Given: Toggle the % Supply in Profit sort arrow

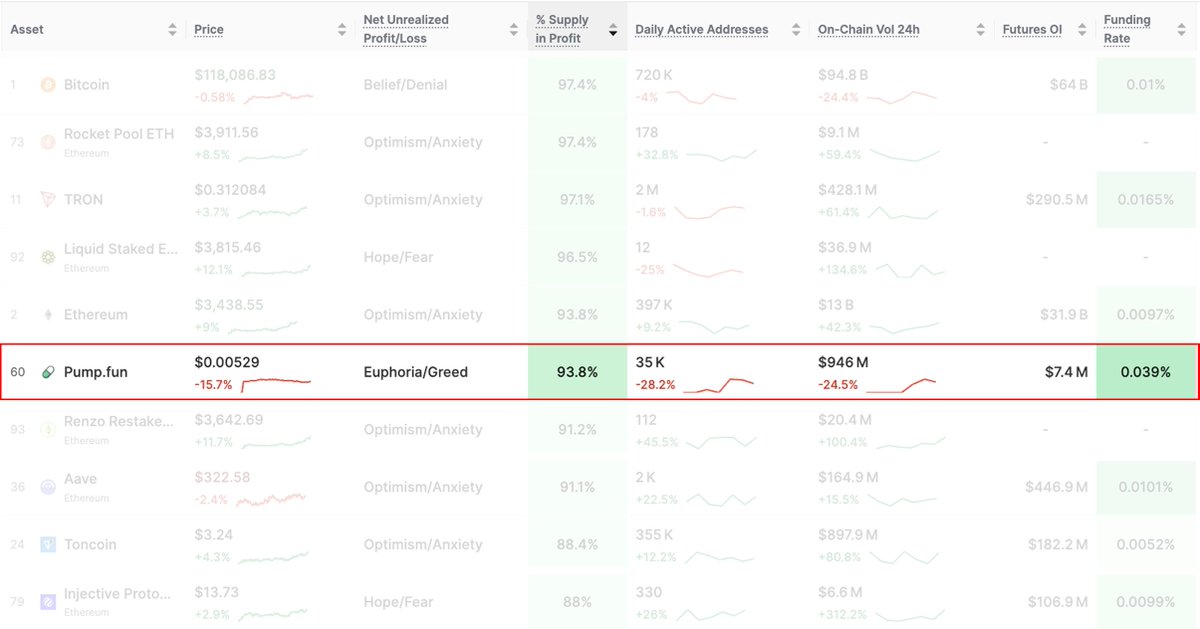Looking at the screenshot, I should coord(613,30).
